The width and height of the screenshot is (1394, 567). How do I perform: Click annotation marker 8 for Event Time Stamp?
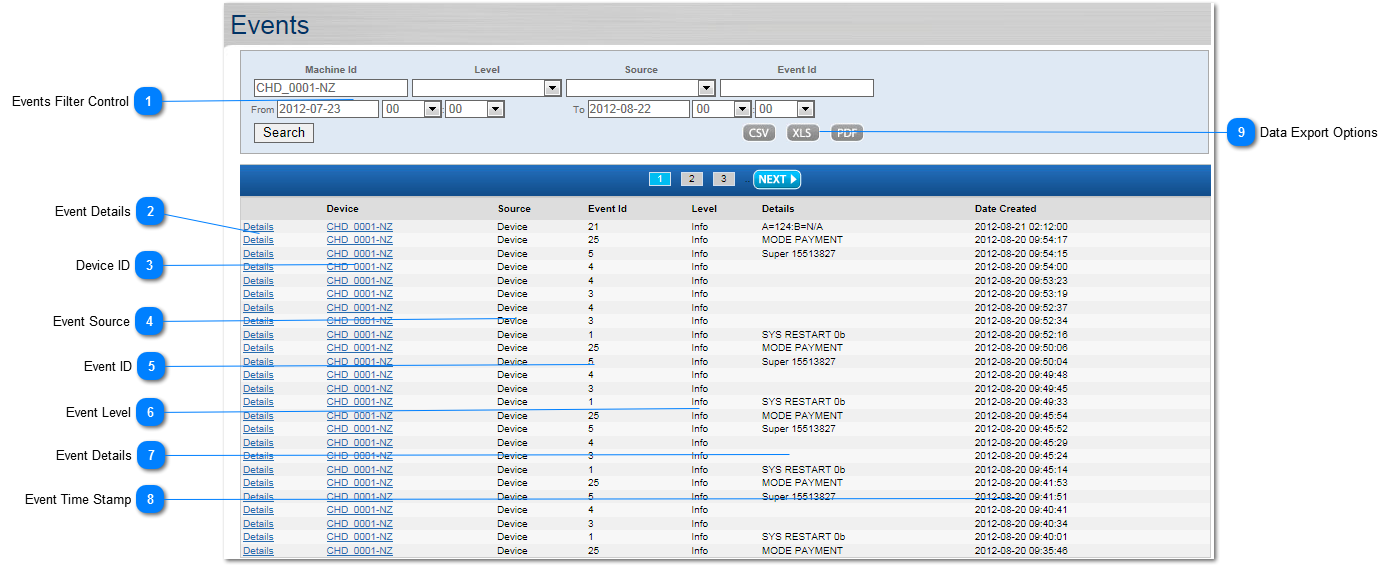click(x=150, y=499)
